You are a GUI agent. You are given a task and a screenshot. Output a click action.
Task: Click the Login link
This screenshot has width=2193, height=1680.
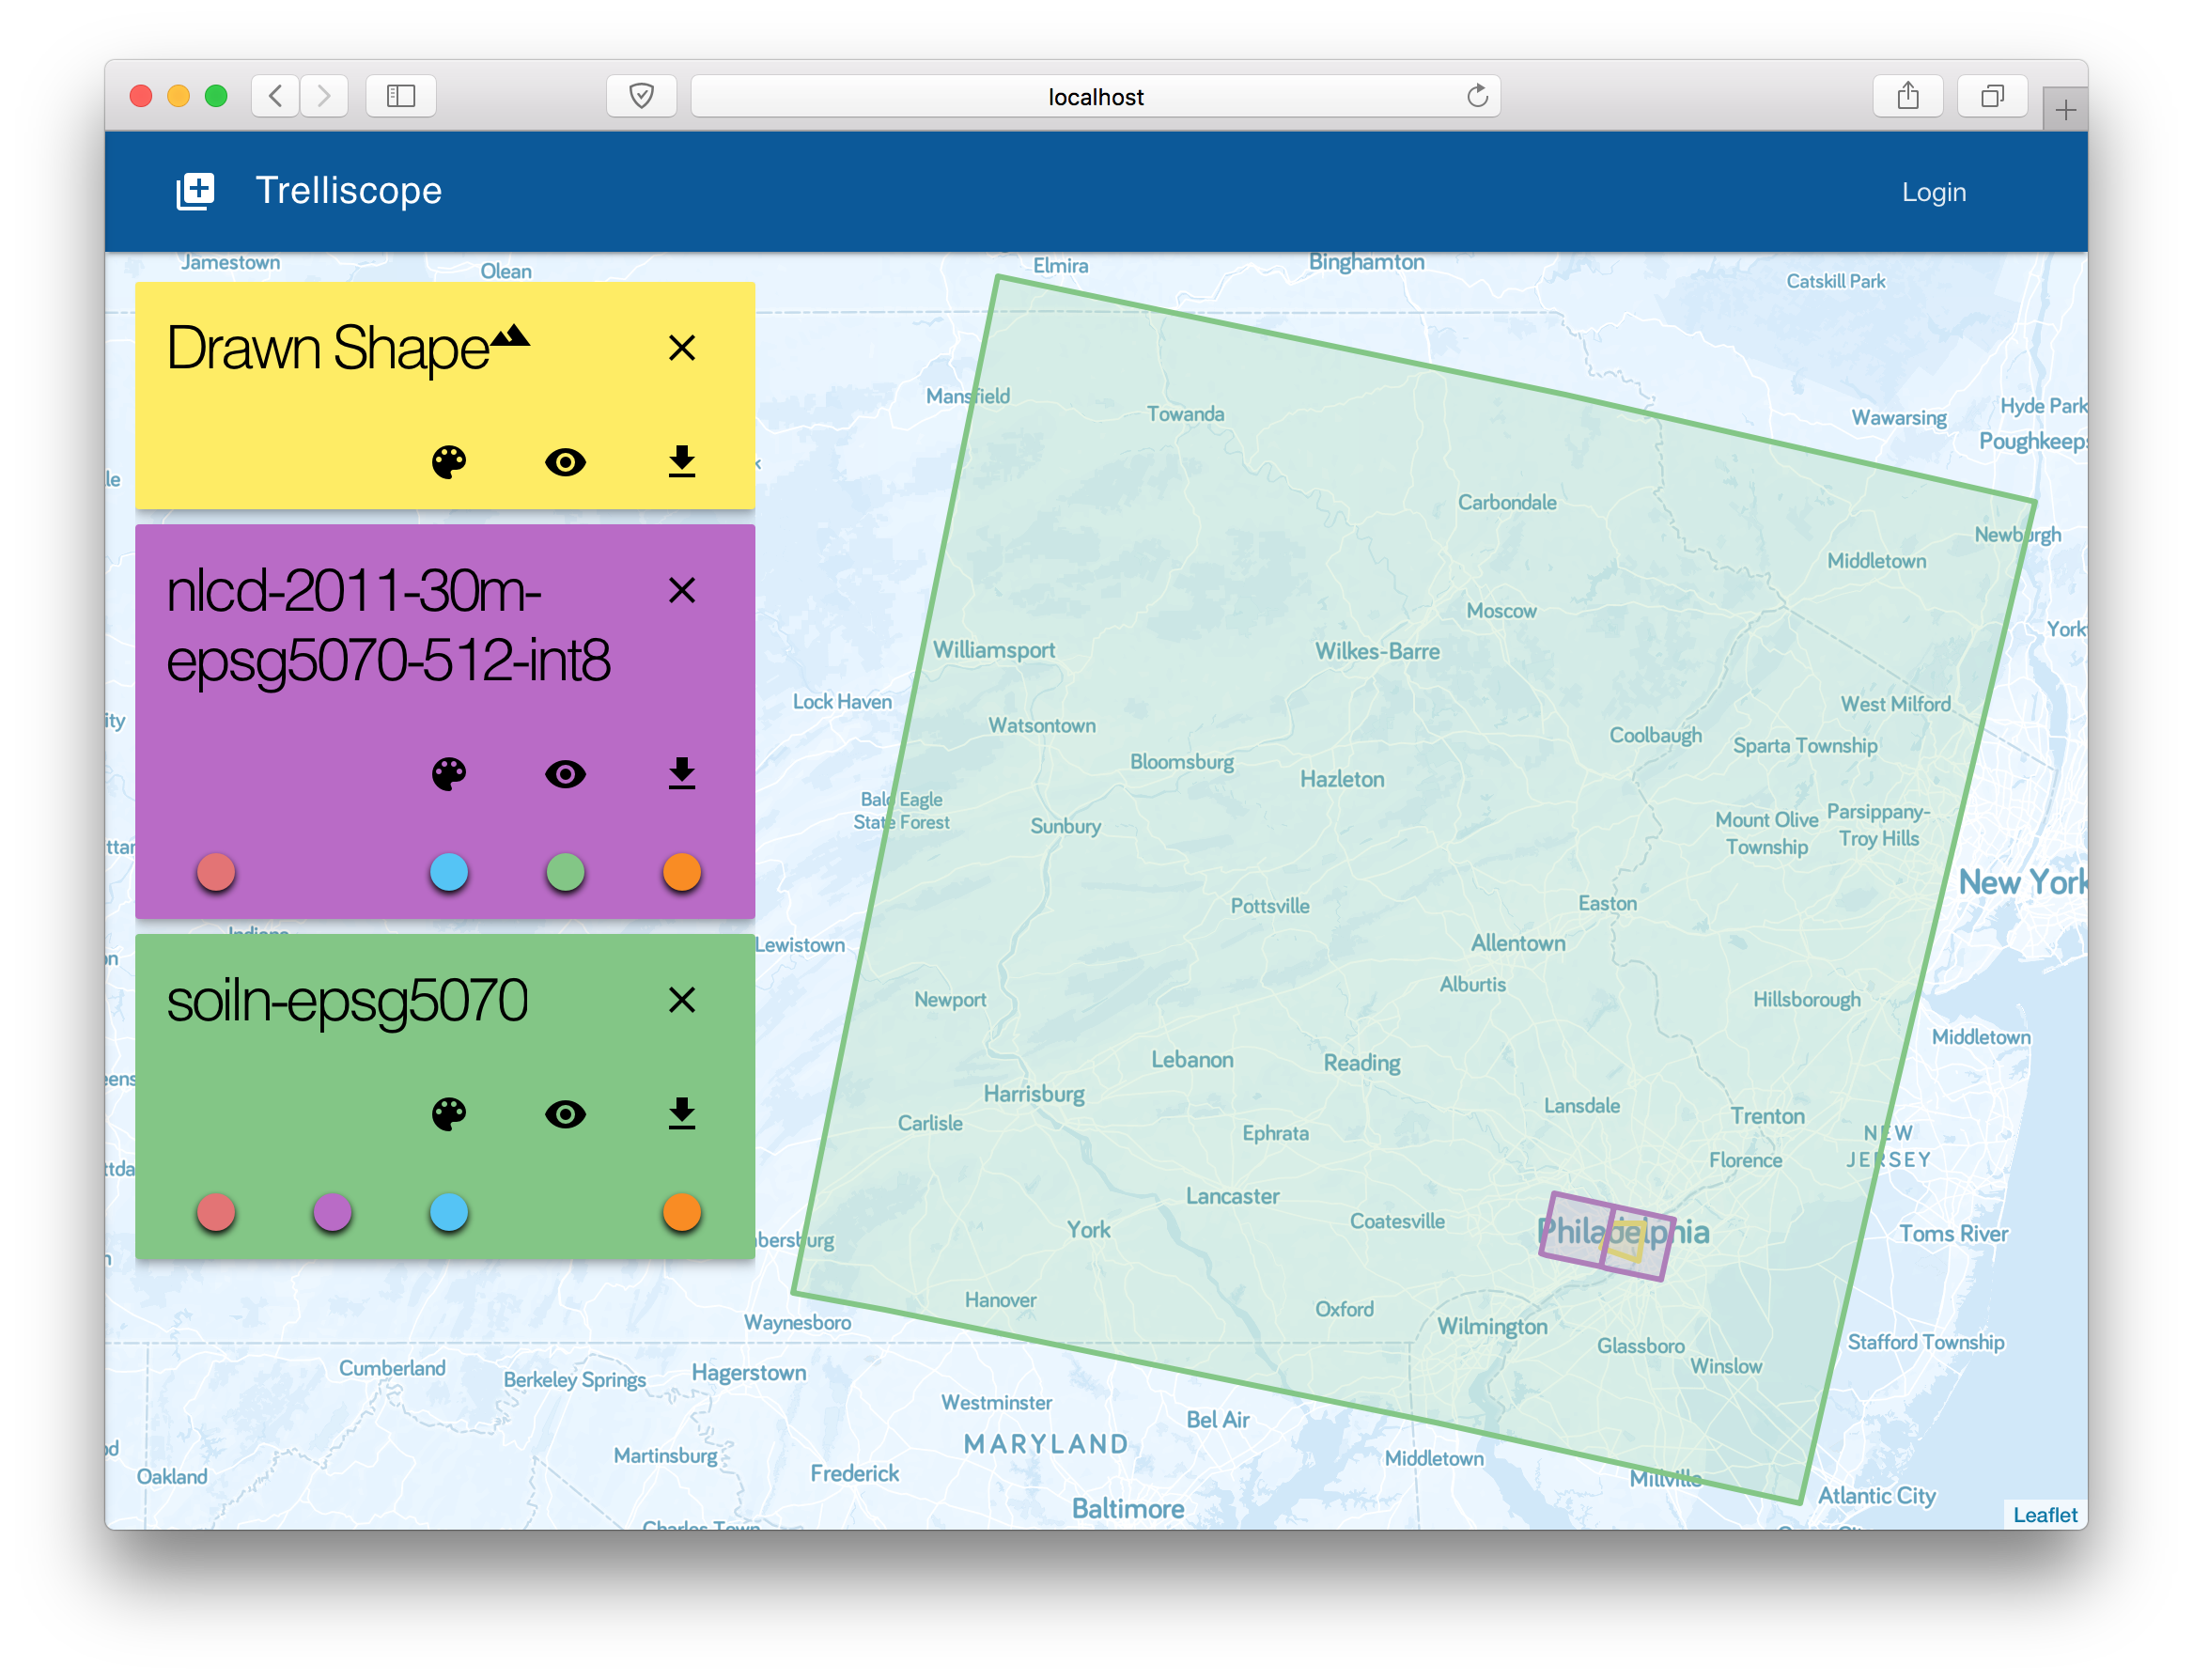(1933, 192)
